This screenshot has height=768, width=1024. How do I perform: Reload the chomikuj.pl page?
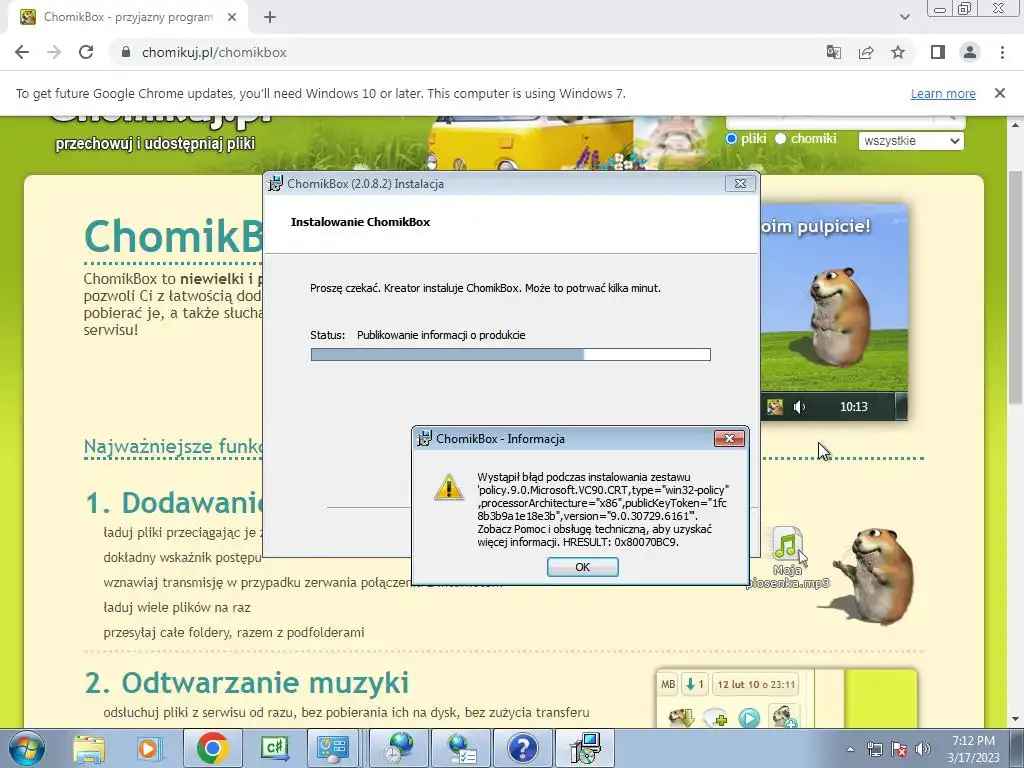pyautogui.click(x=86, y=52)
